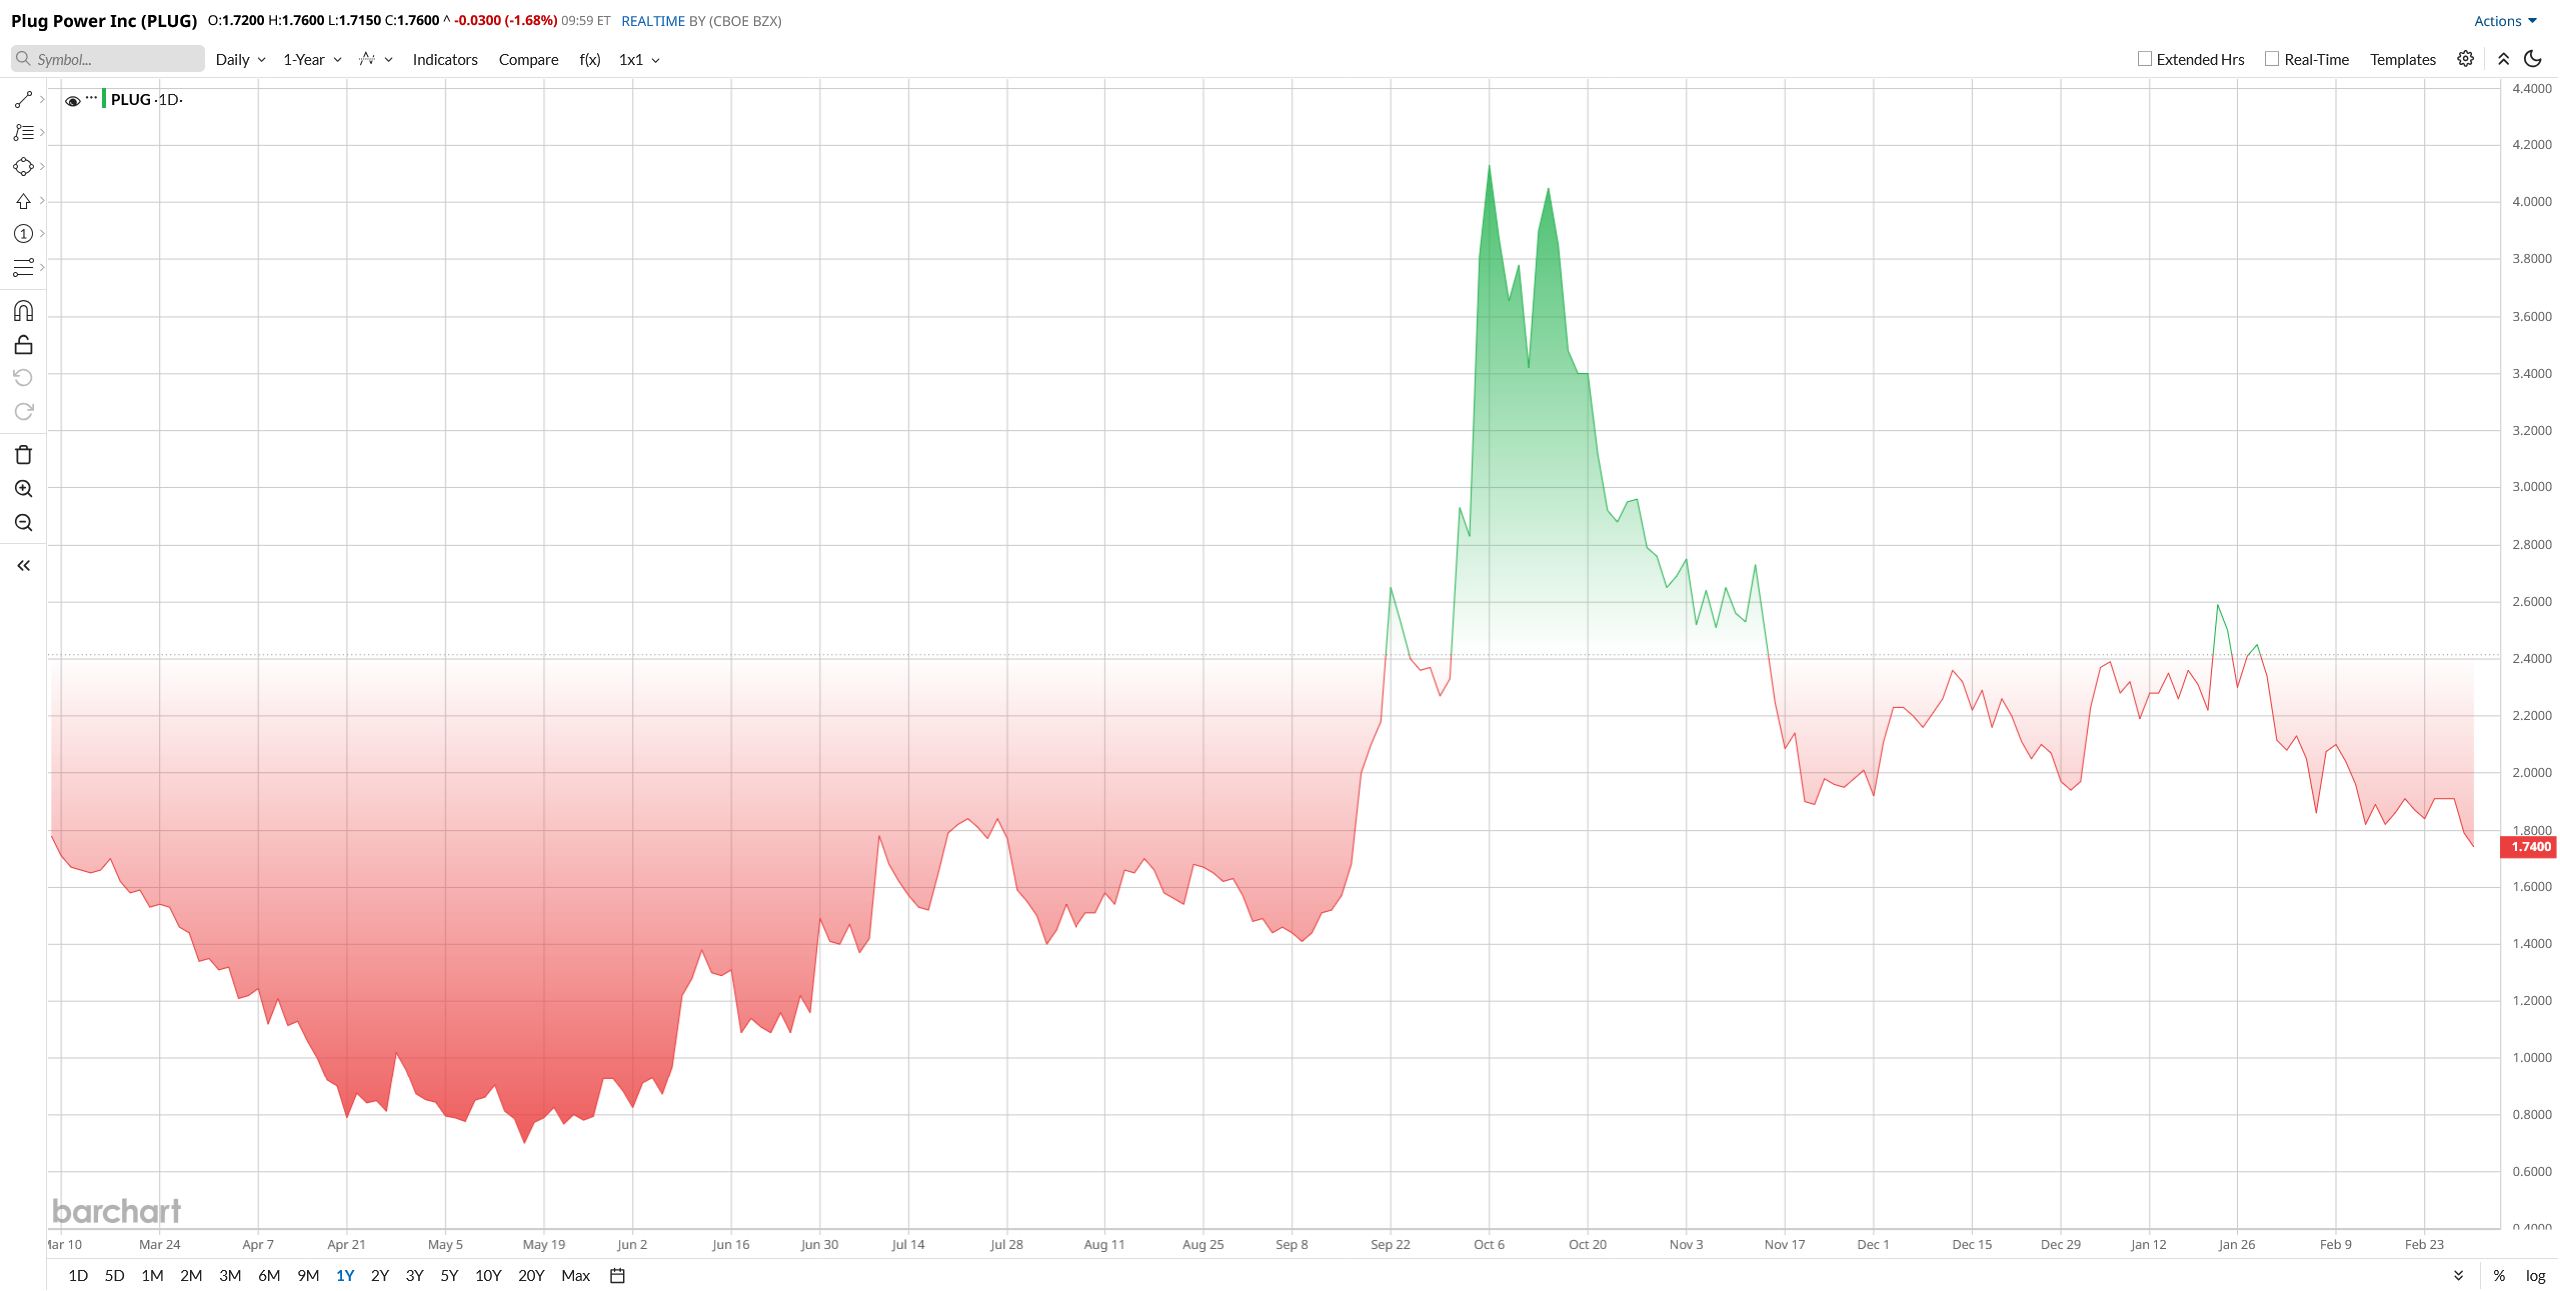Image resolution: width=2560 pixels, height=1291 pixels.
Task: Switch to dark mode moon icon
Action: [x=2533, y=59]
